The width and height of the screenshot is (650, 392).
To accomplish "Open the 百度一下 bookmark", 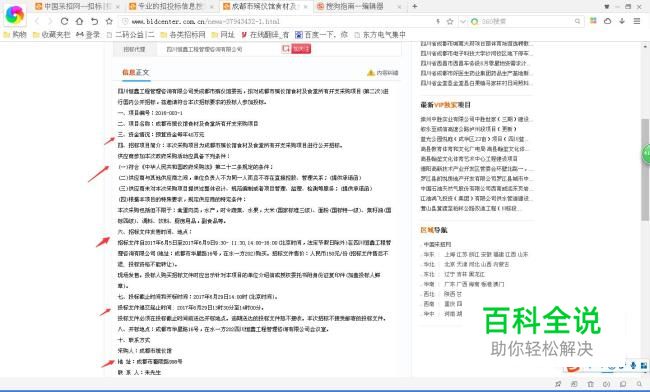I will pos(321,35).
